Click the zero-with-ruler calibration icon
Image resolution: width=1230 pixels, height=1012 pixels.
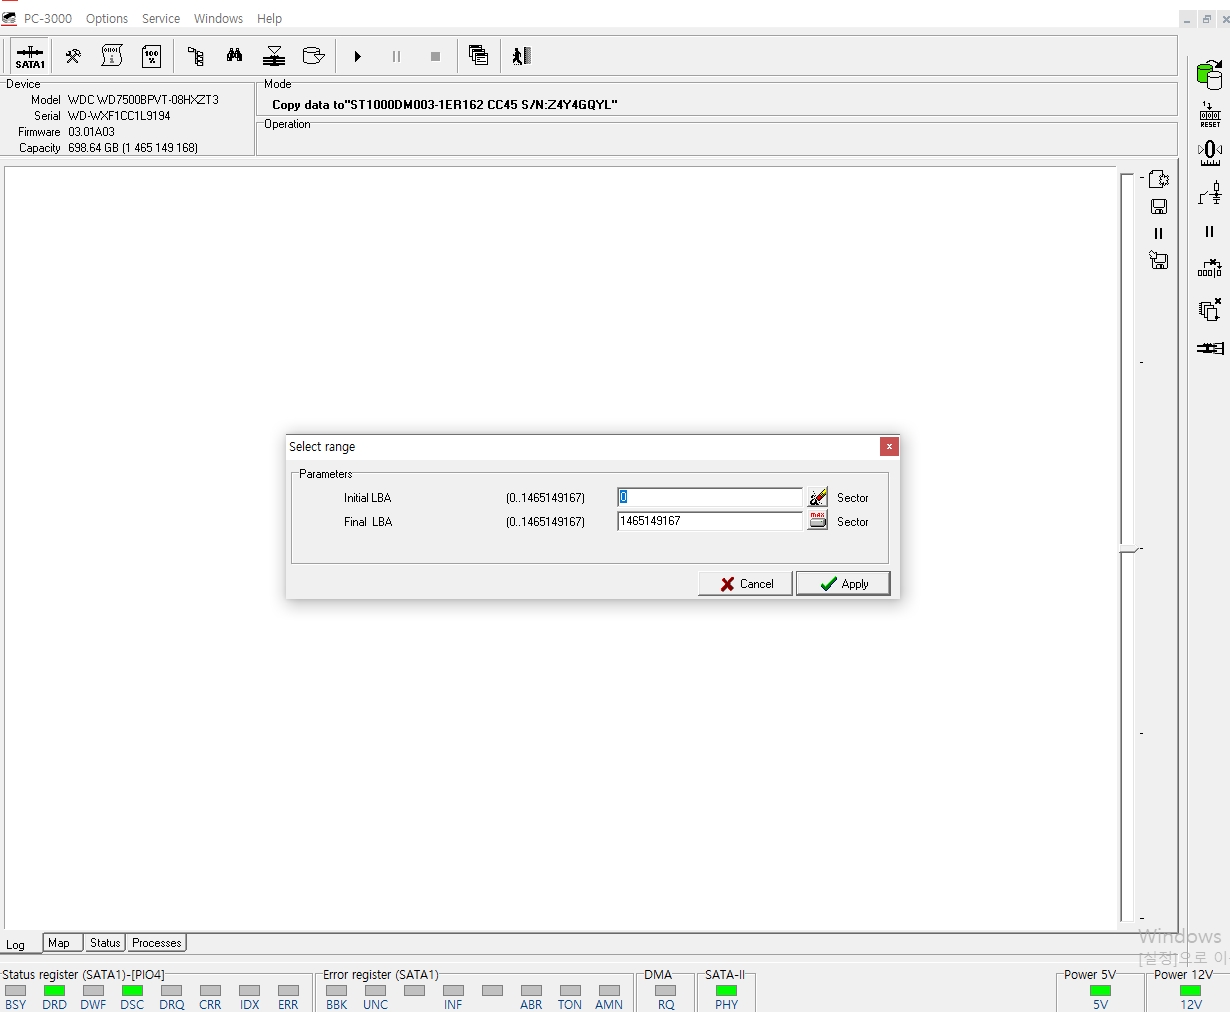point(1210,152)
